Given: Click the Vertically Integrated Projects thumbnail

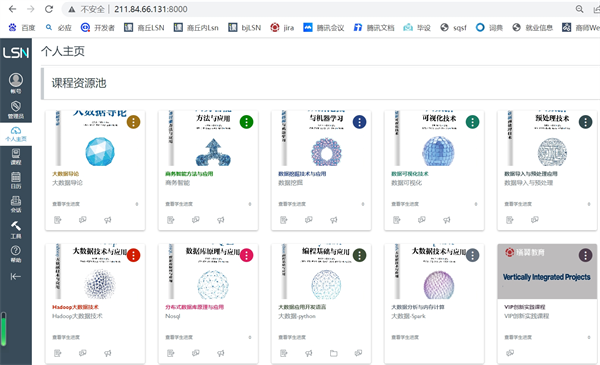Looking at the screenshot, I should click(x=547, y=272).
